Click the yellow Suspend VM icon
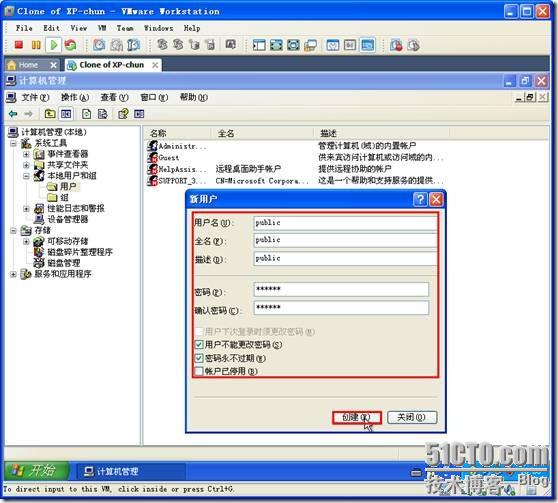Image resolution: width=558 pixels, height=503 pixels. click(x=36, y=45)
